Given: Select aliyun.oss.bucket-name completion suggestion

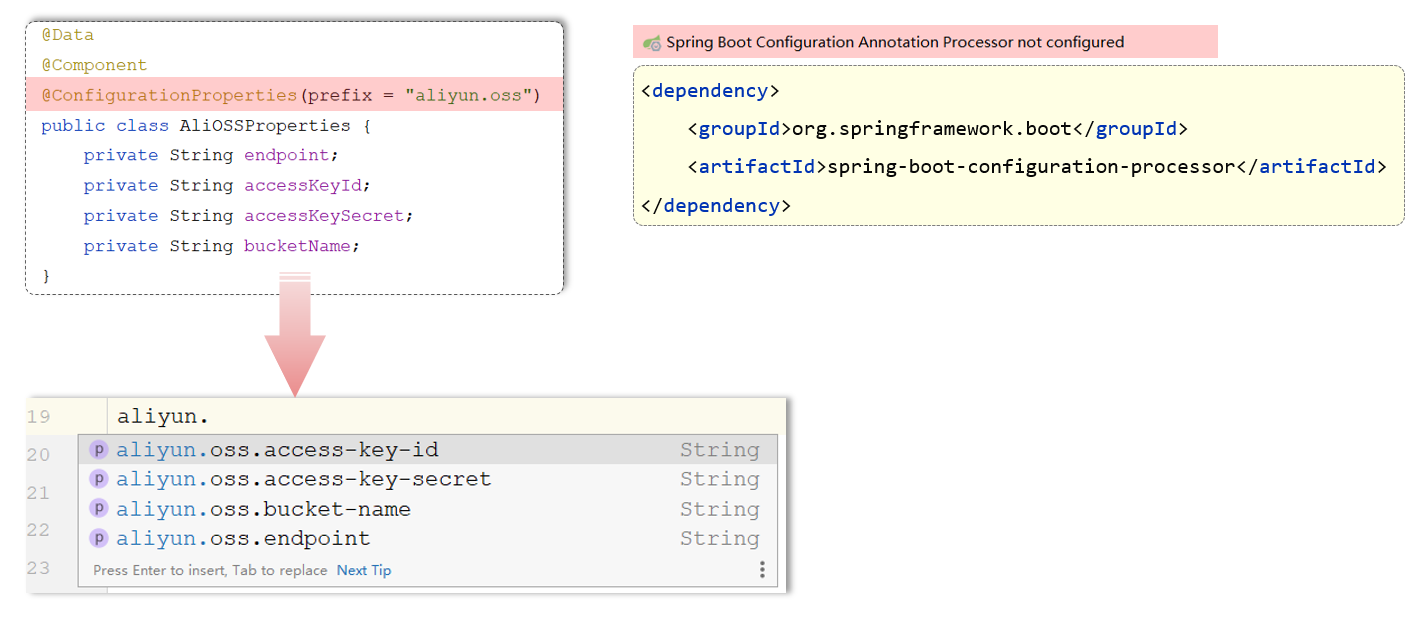Looking at the screenshot, I should click(x=427, y=509).
